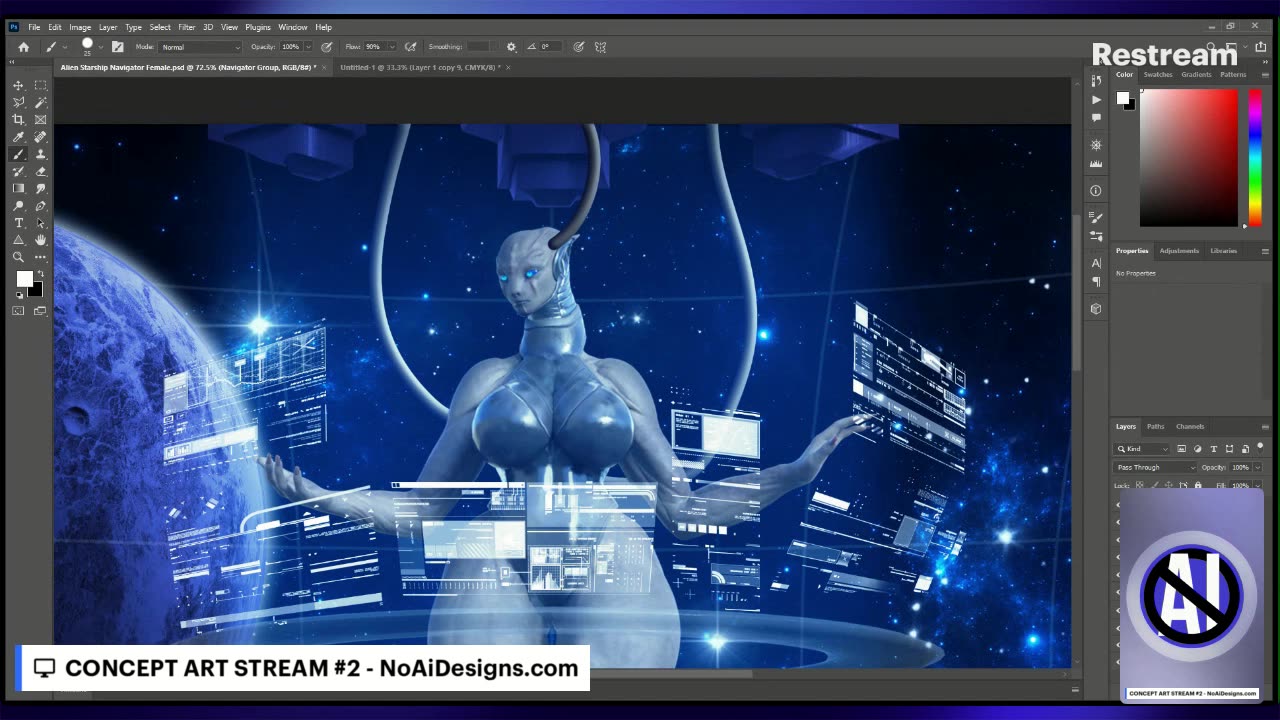Open the brush preset picker dropdown

tap(100, 47)
